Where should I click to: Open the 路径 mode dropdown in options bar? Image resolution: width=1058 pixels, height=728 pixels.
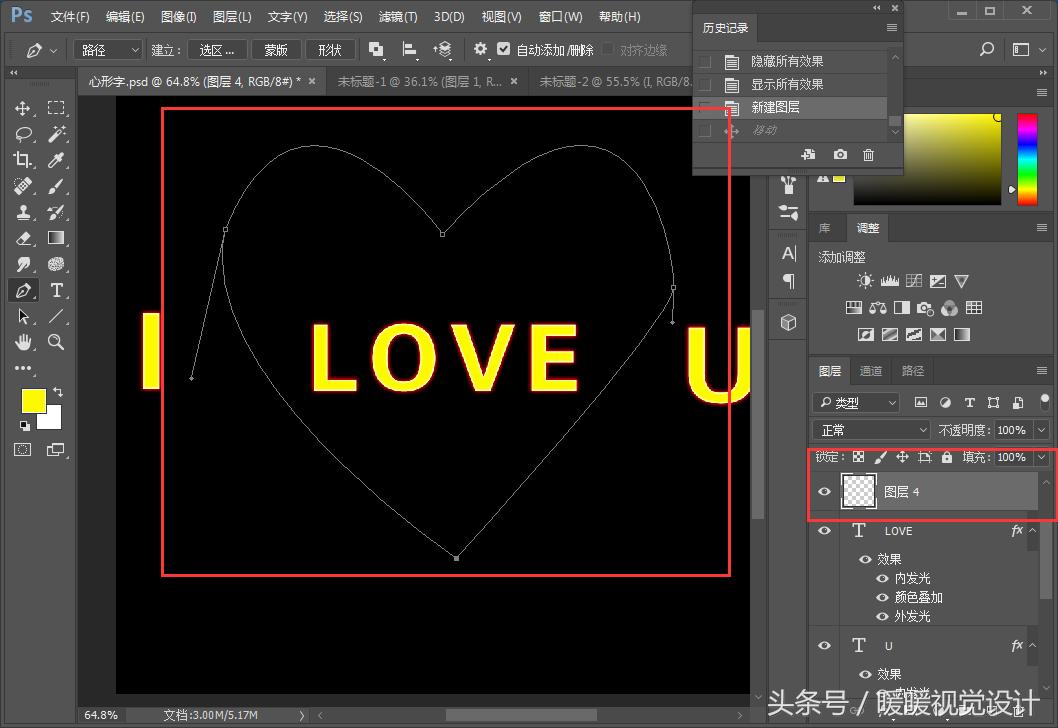[x=108, y=49]
